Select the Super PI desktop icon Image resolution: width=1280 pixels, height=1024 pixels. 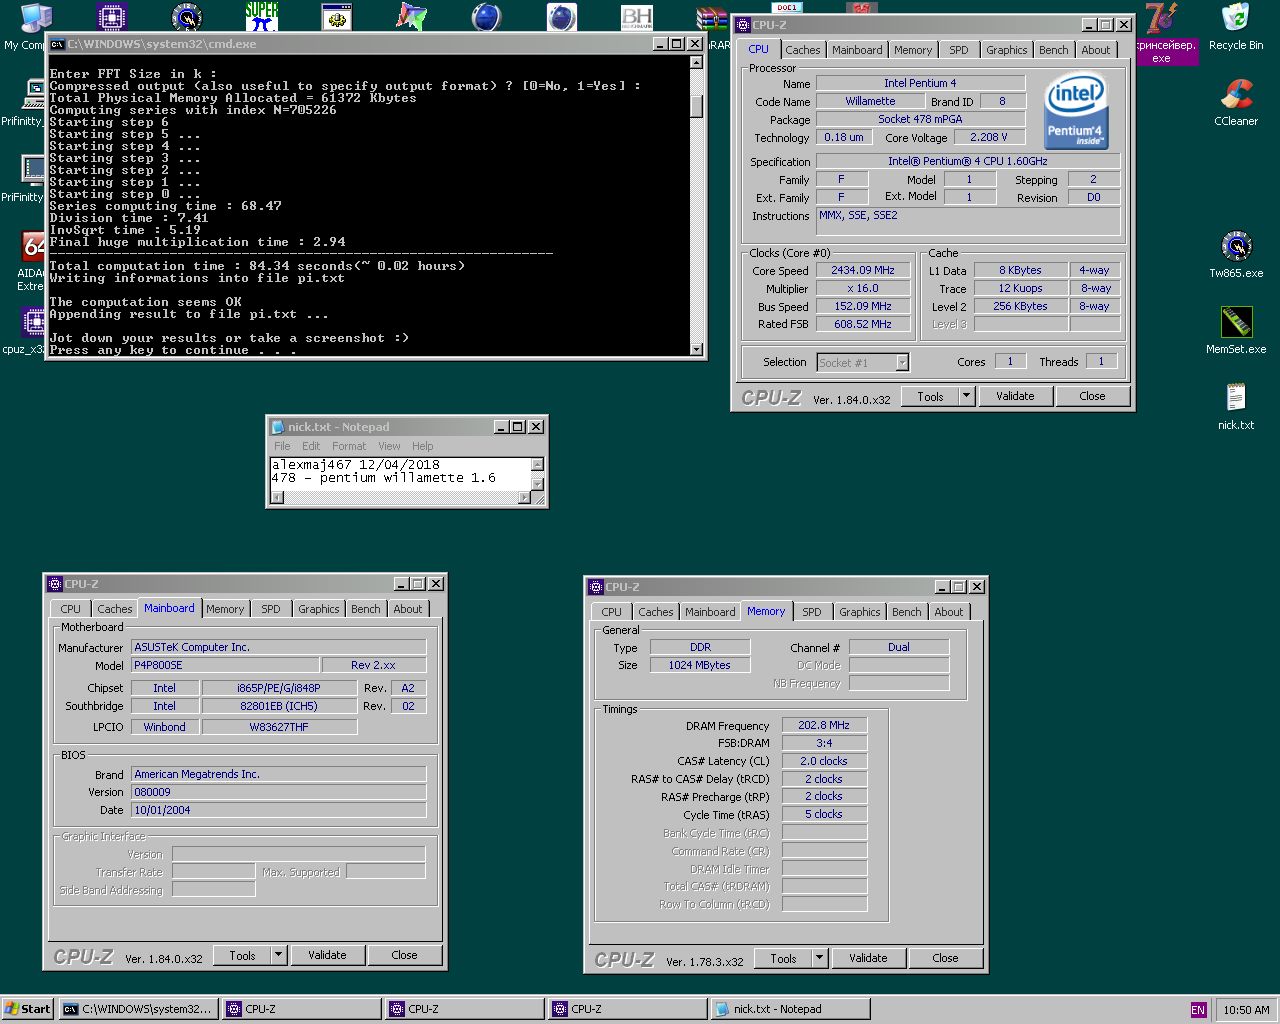262,17
